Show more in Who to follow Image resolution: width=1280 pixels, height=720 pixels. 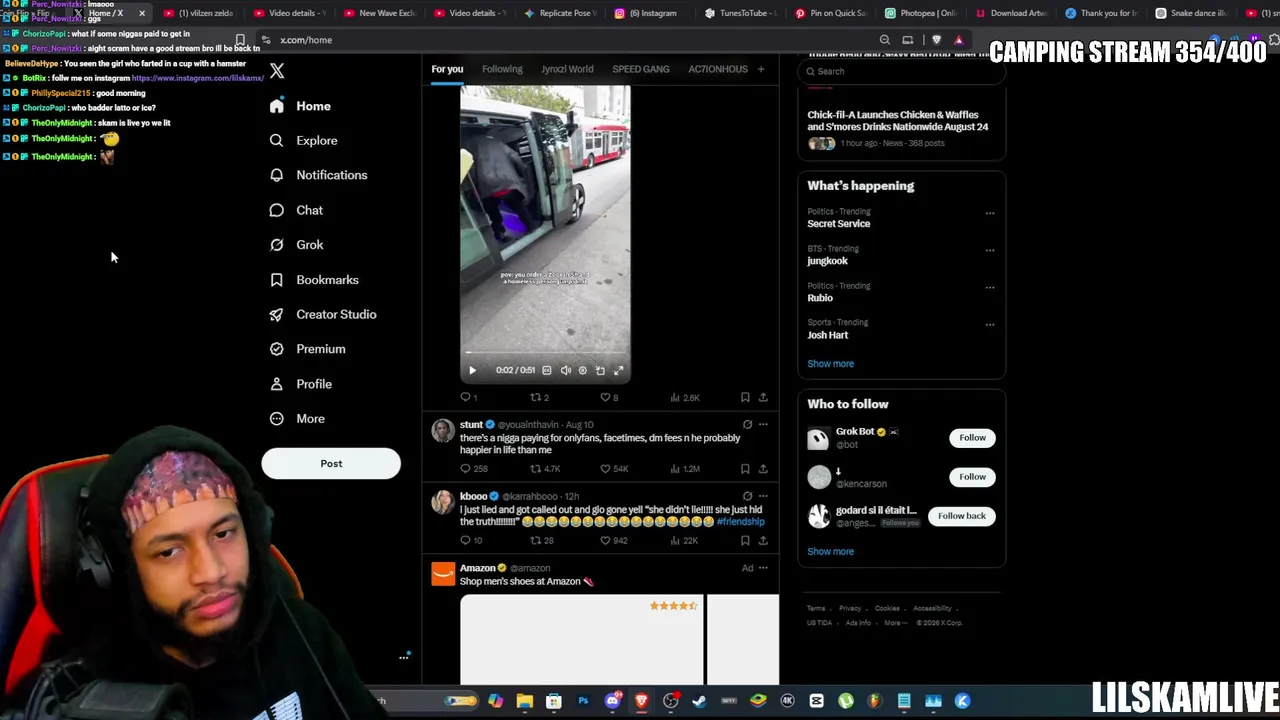tap(830, 552)
